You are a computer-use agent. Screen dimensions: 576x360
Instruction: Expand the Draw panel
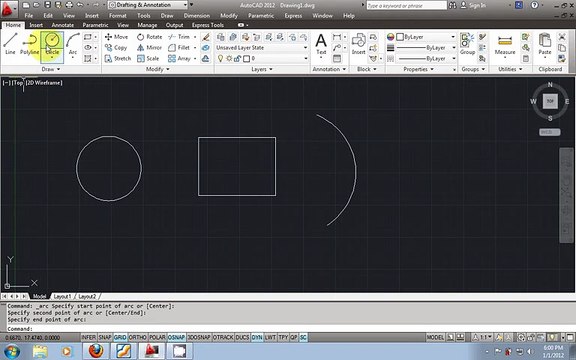click(51, 69)
